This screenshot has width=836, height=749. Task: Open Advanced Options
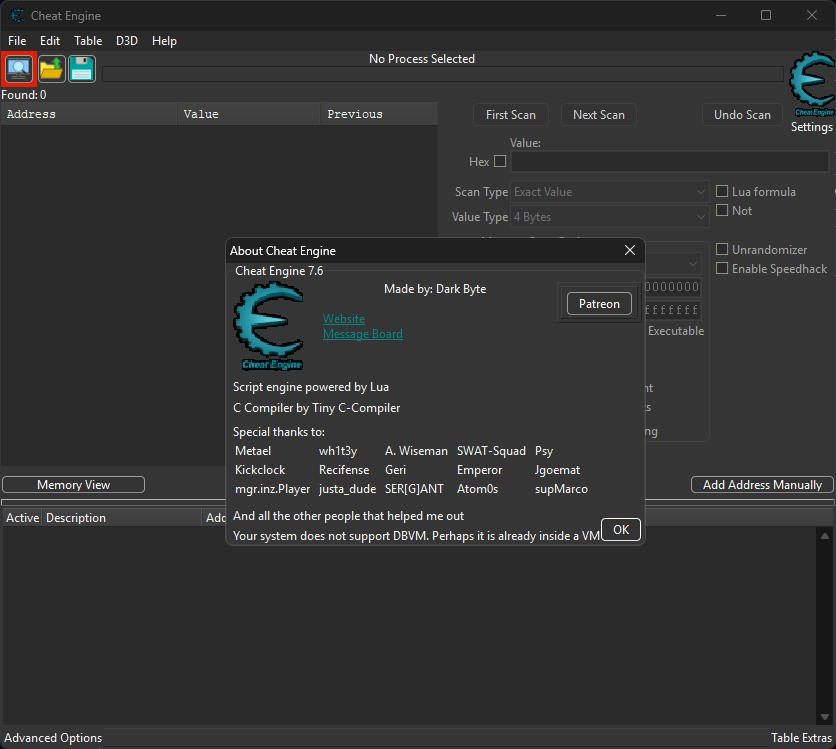53,738
